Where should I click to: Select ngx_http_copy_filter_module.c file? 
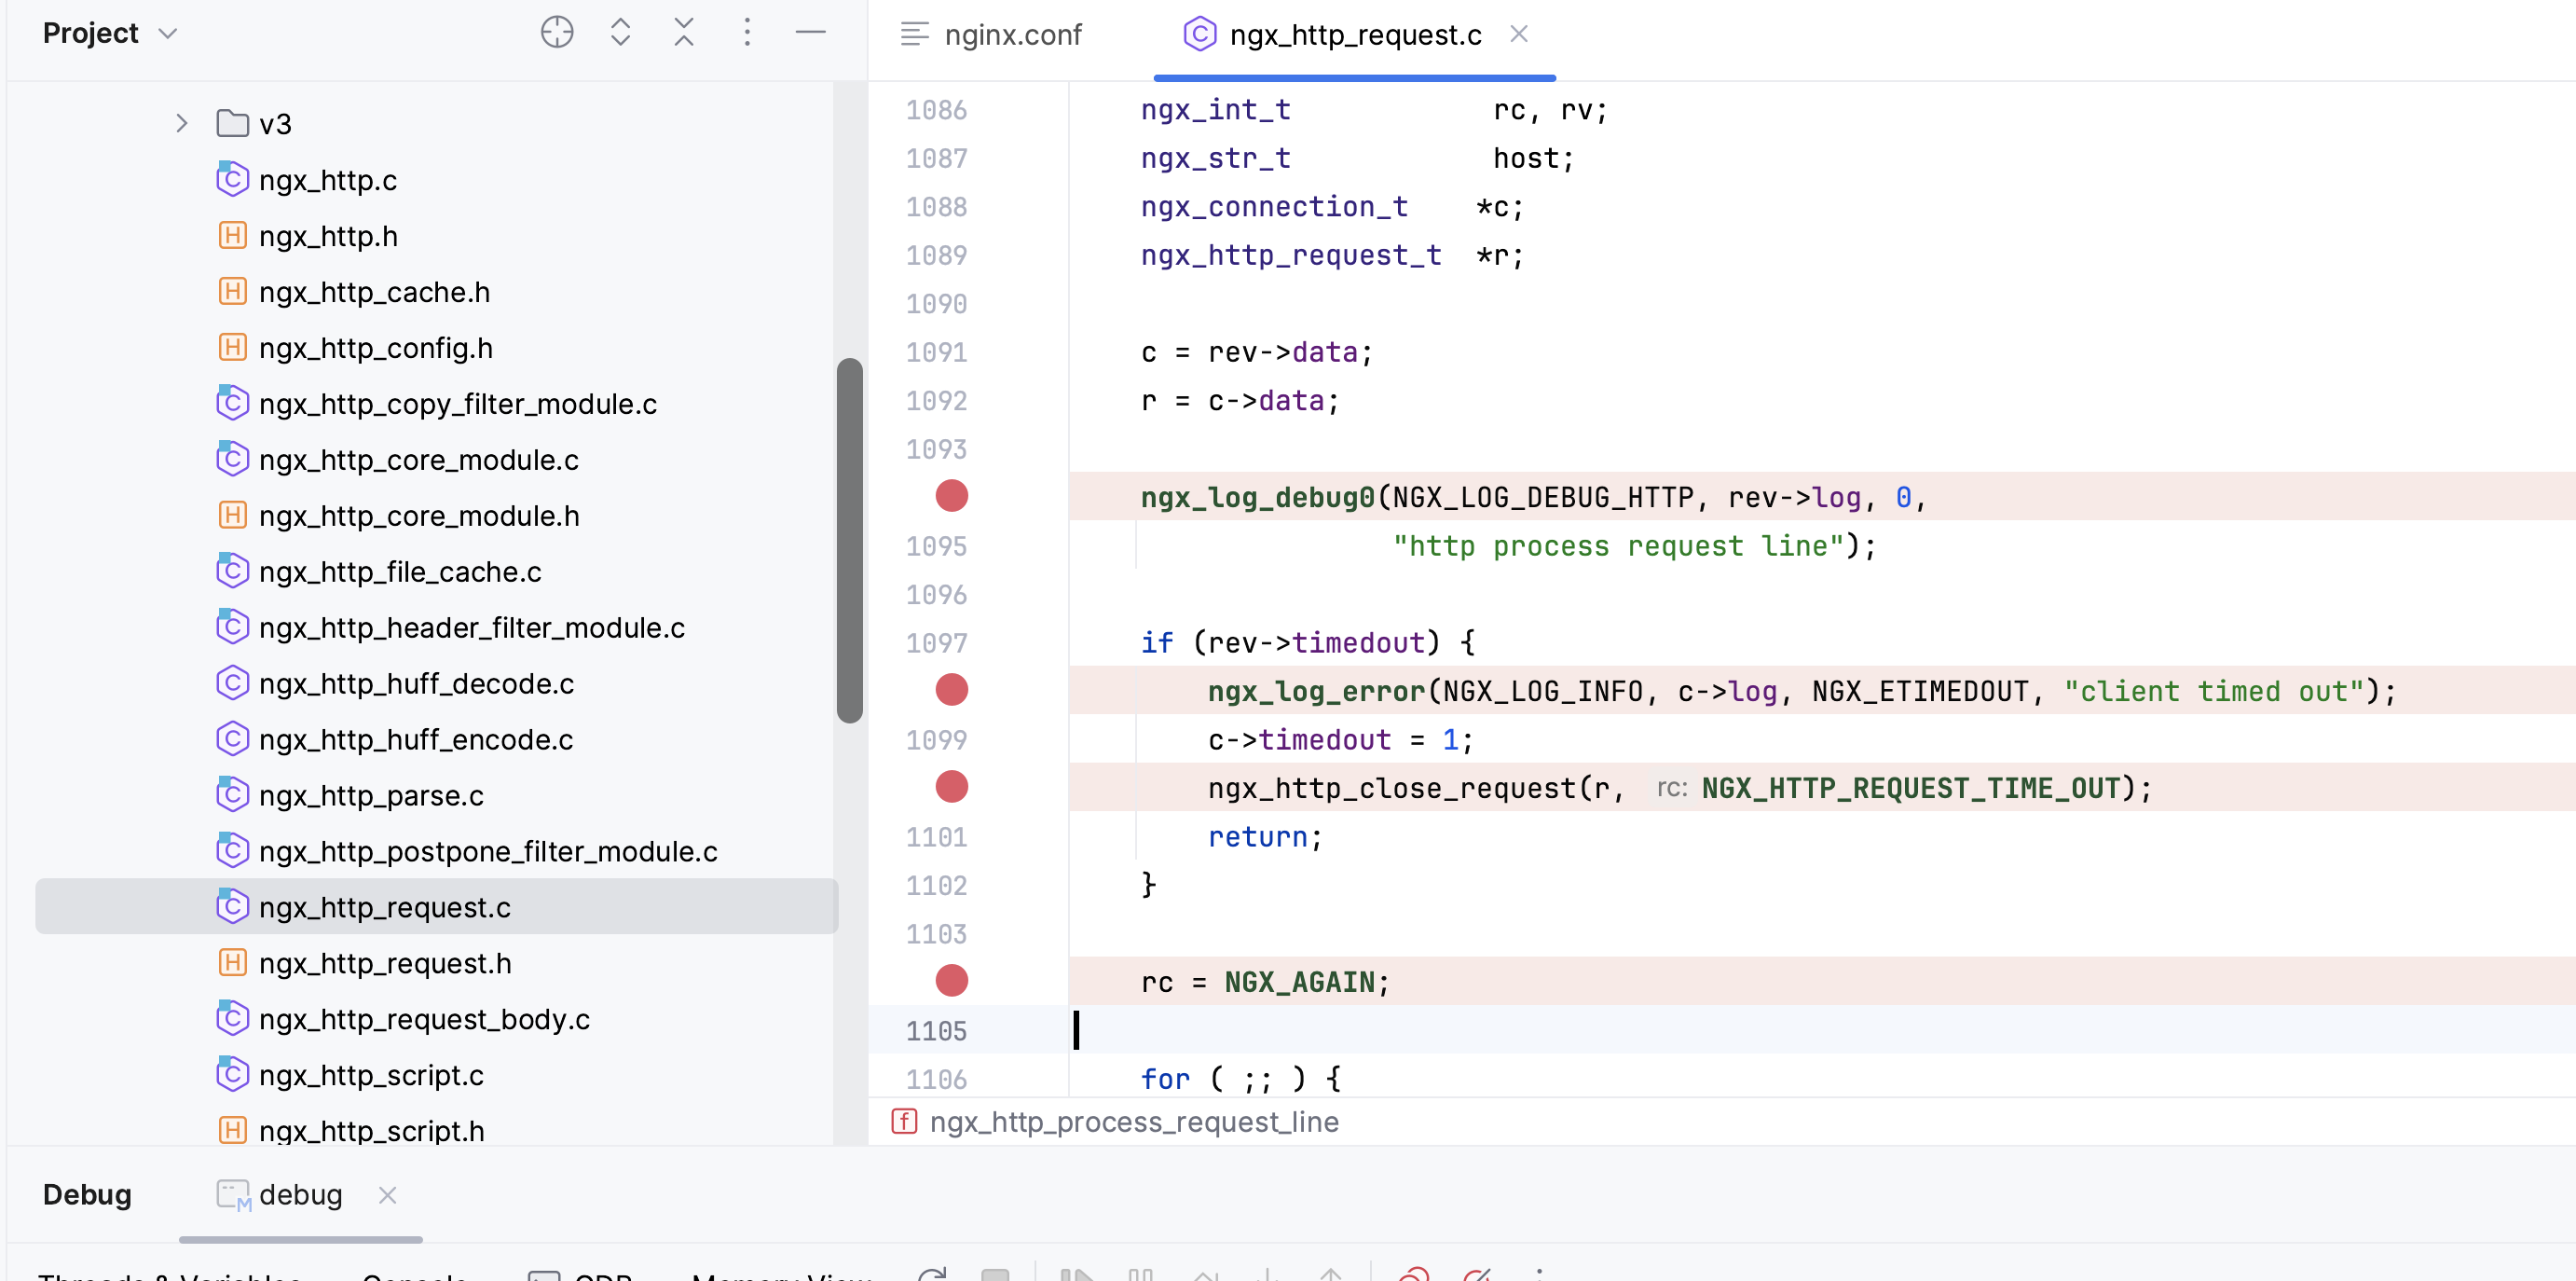click(x=457, y=404)
